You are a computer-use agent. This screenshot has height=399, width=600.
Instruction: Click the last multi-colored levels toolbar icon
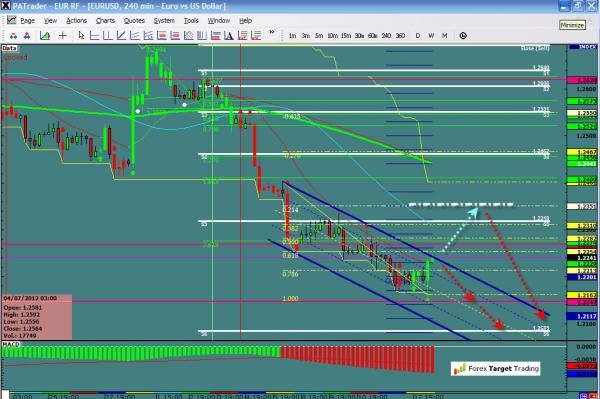(256, 36)
